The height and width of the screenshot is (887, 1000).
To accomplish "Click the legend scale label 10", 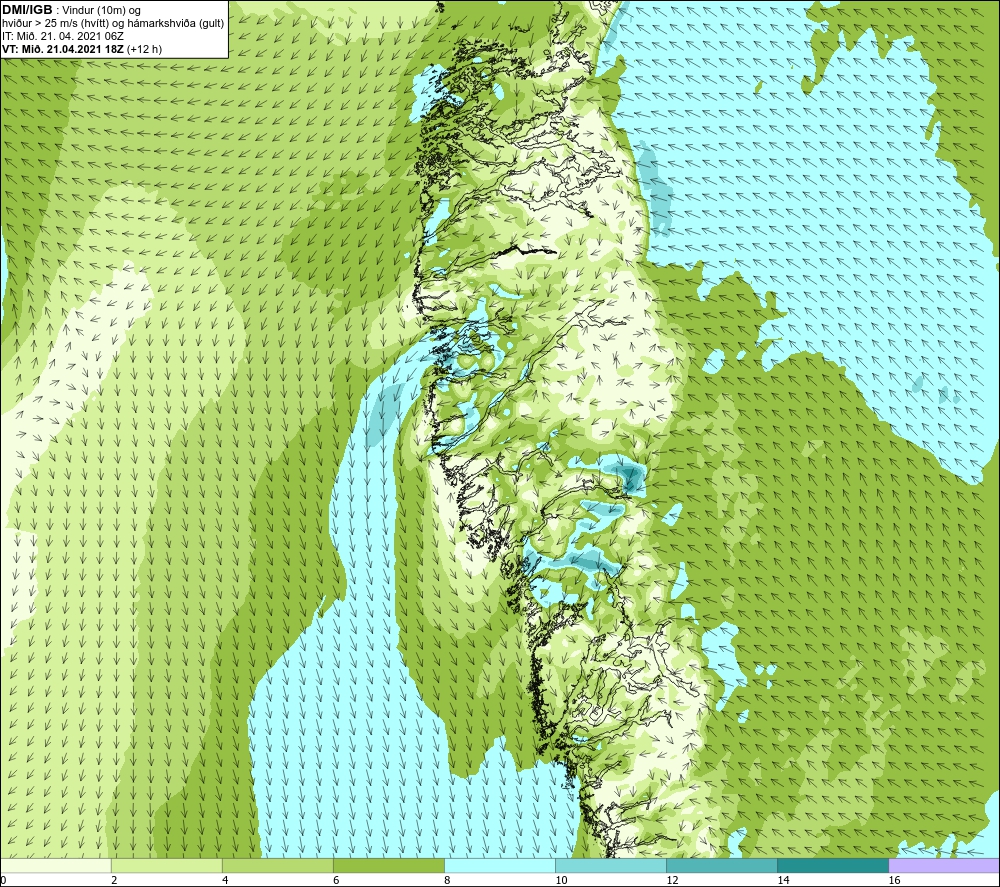I will (x=561, y=881).
